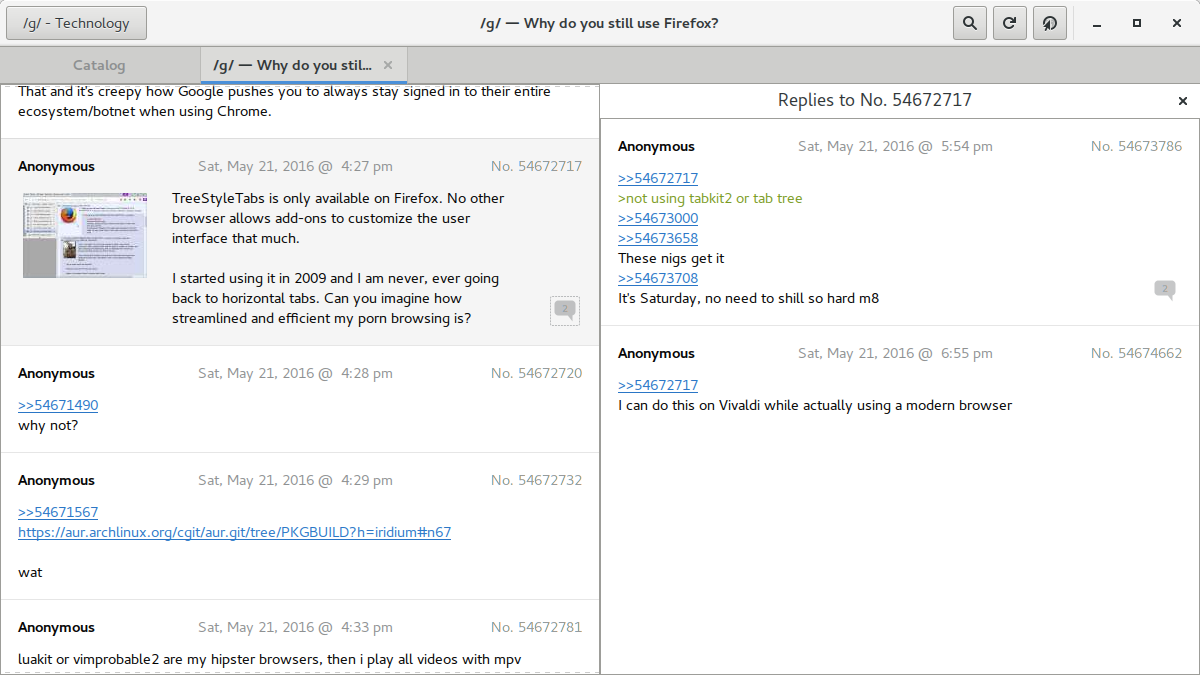Click 'I can do this on Vivaldi' reply text

815,405
